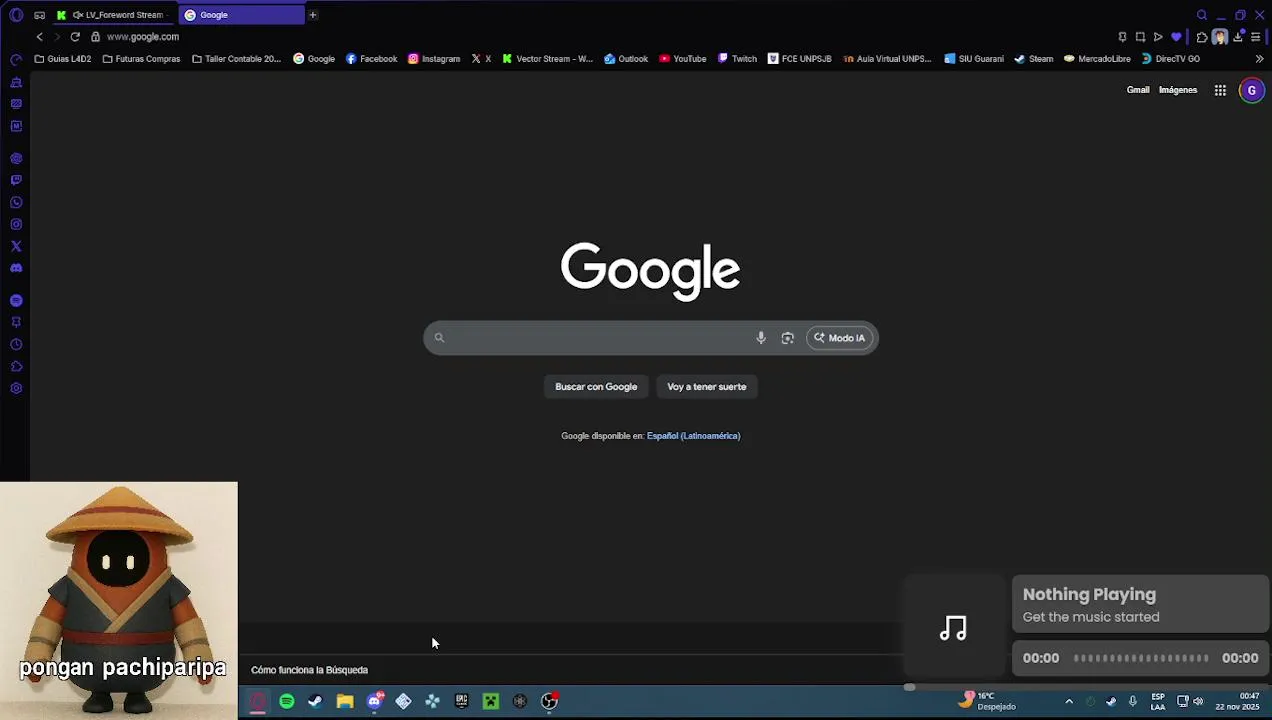Open the Futuras Compras bookmark folder
The image size is (1272, 720).
(141, 59)
